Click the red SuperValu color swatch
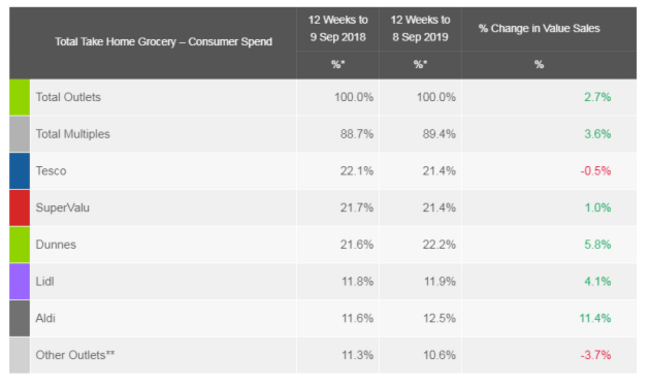650x385 pixels. click(x=19, y=208)
